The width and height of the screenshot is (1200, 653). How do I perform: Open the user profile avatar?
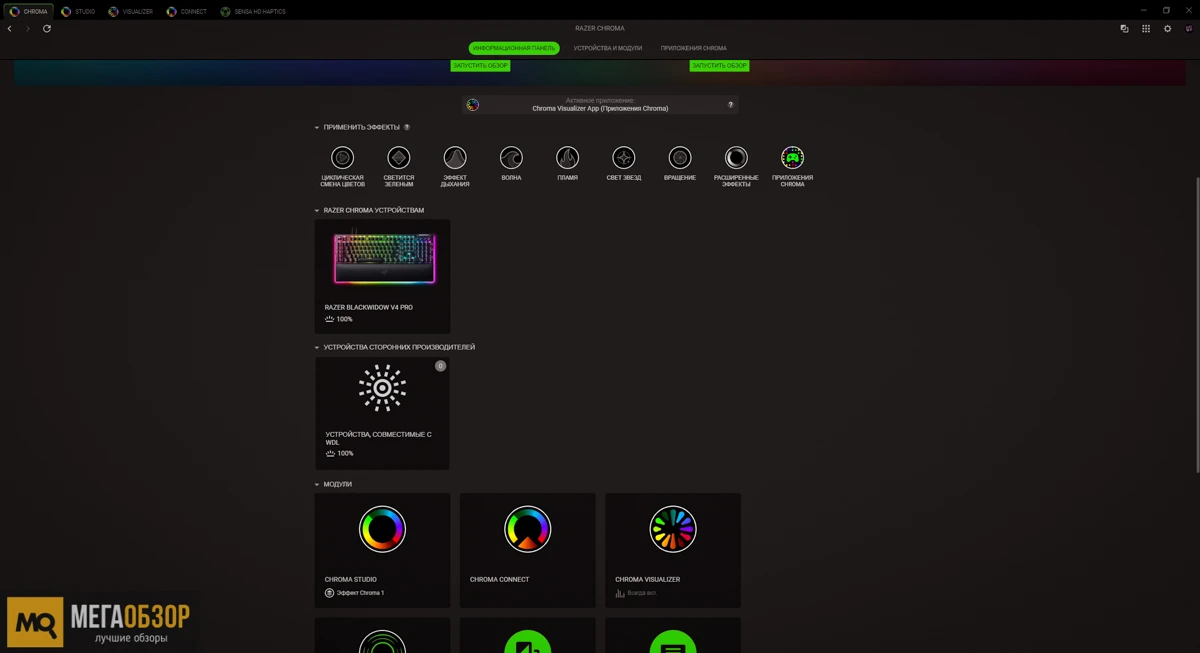pos(1189,29)
